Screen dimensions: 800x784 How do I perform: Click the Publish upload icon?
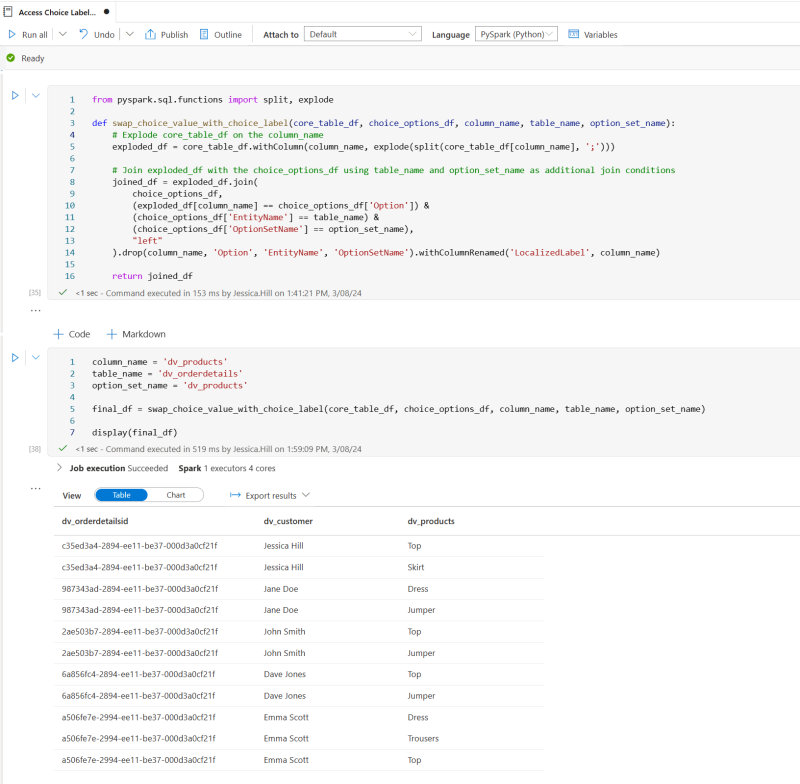(x=150, y=34)
